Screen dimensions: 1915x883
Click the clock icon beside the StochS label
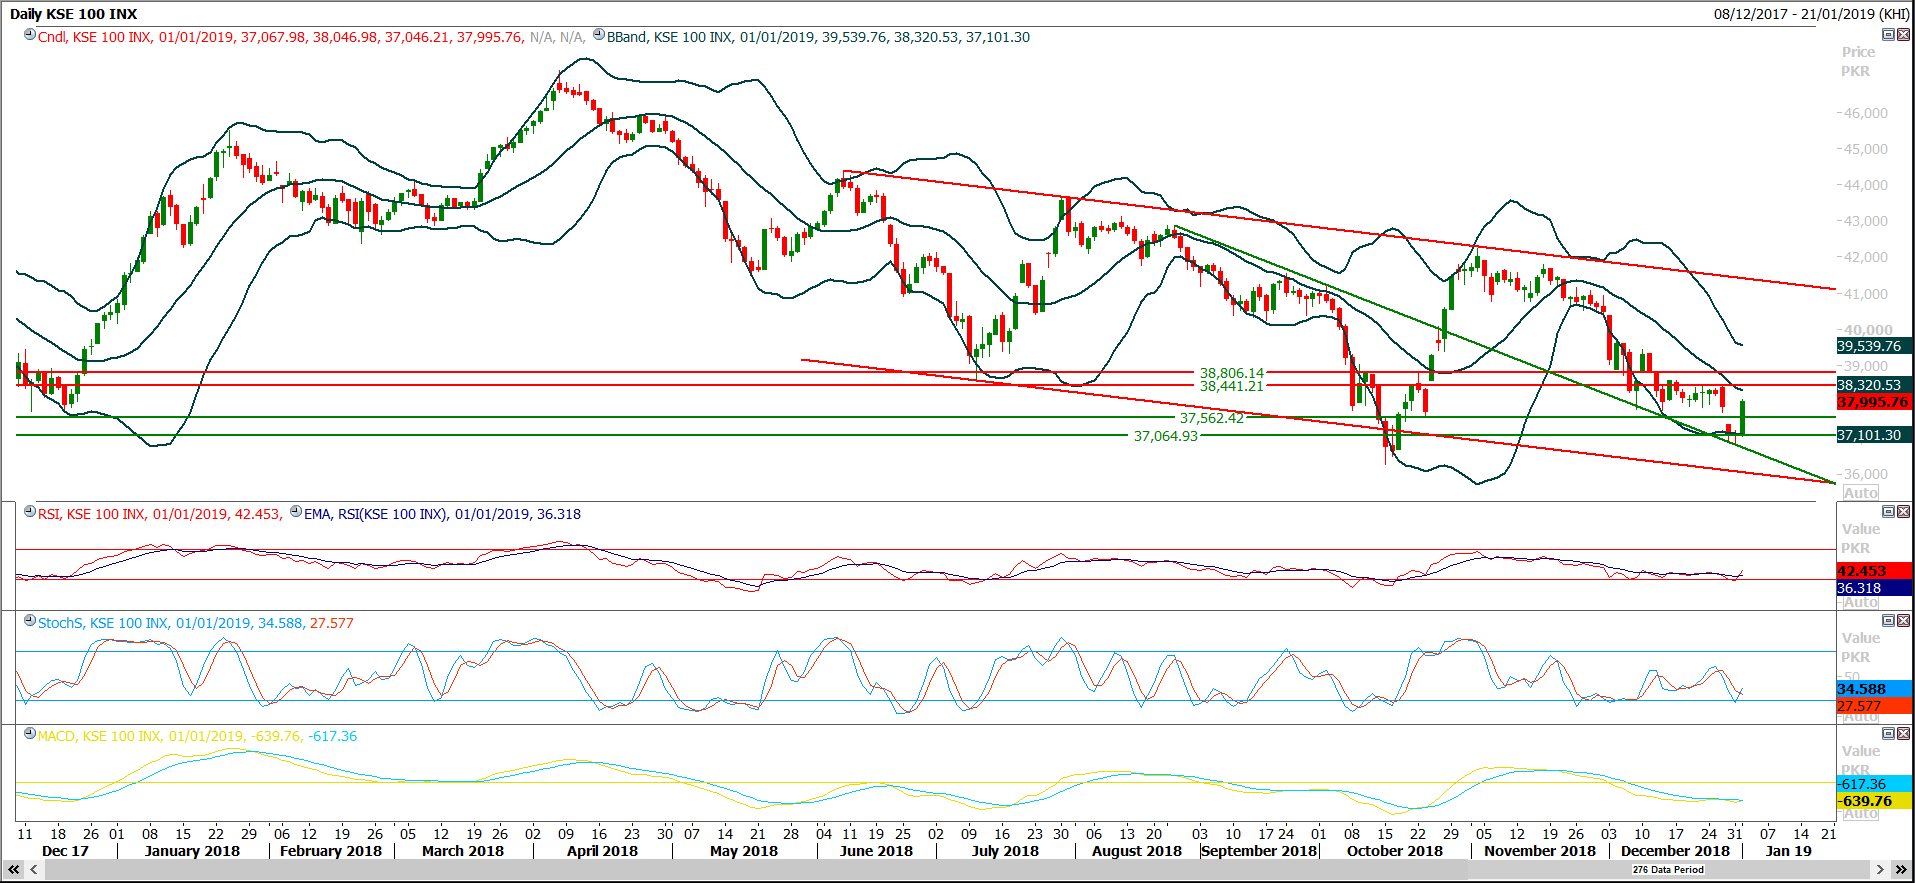click(30, 621)
